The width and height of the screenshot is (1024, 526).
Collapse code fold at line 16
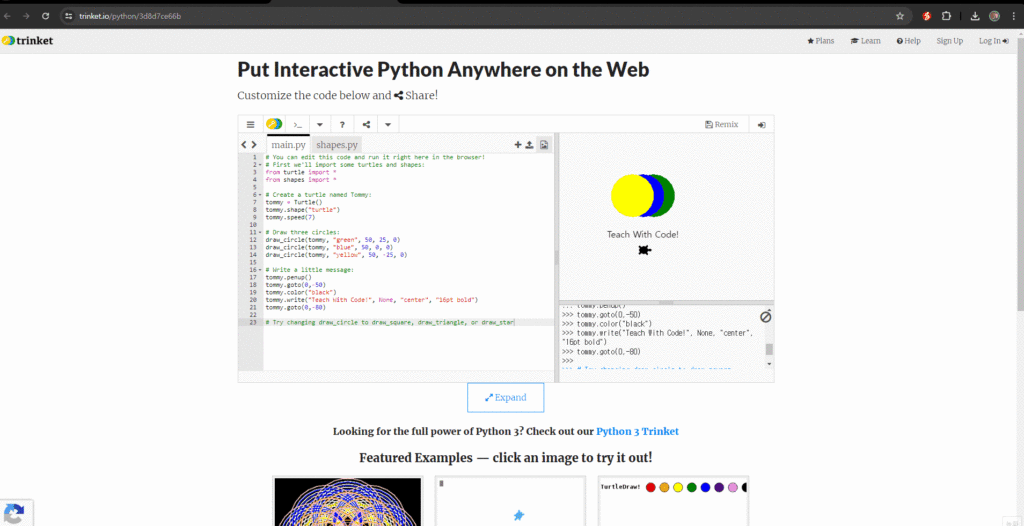pos(259,270)
